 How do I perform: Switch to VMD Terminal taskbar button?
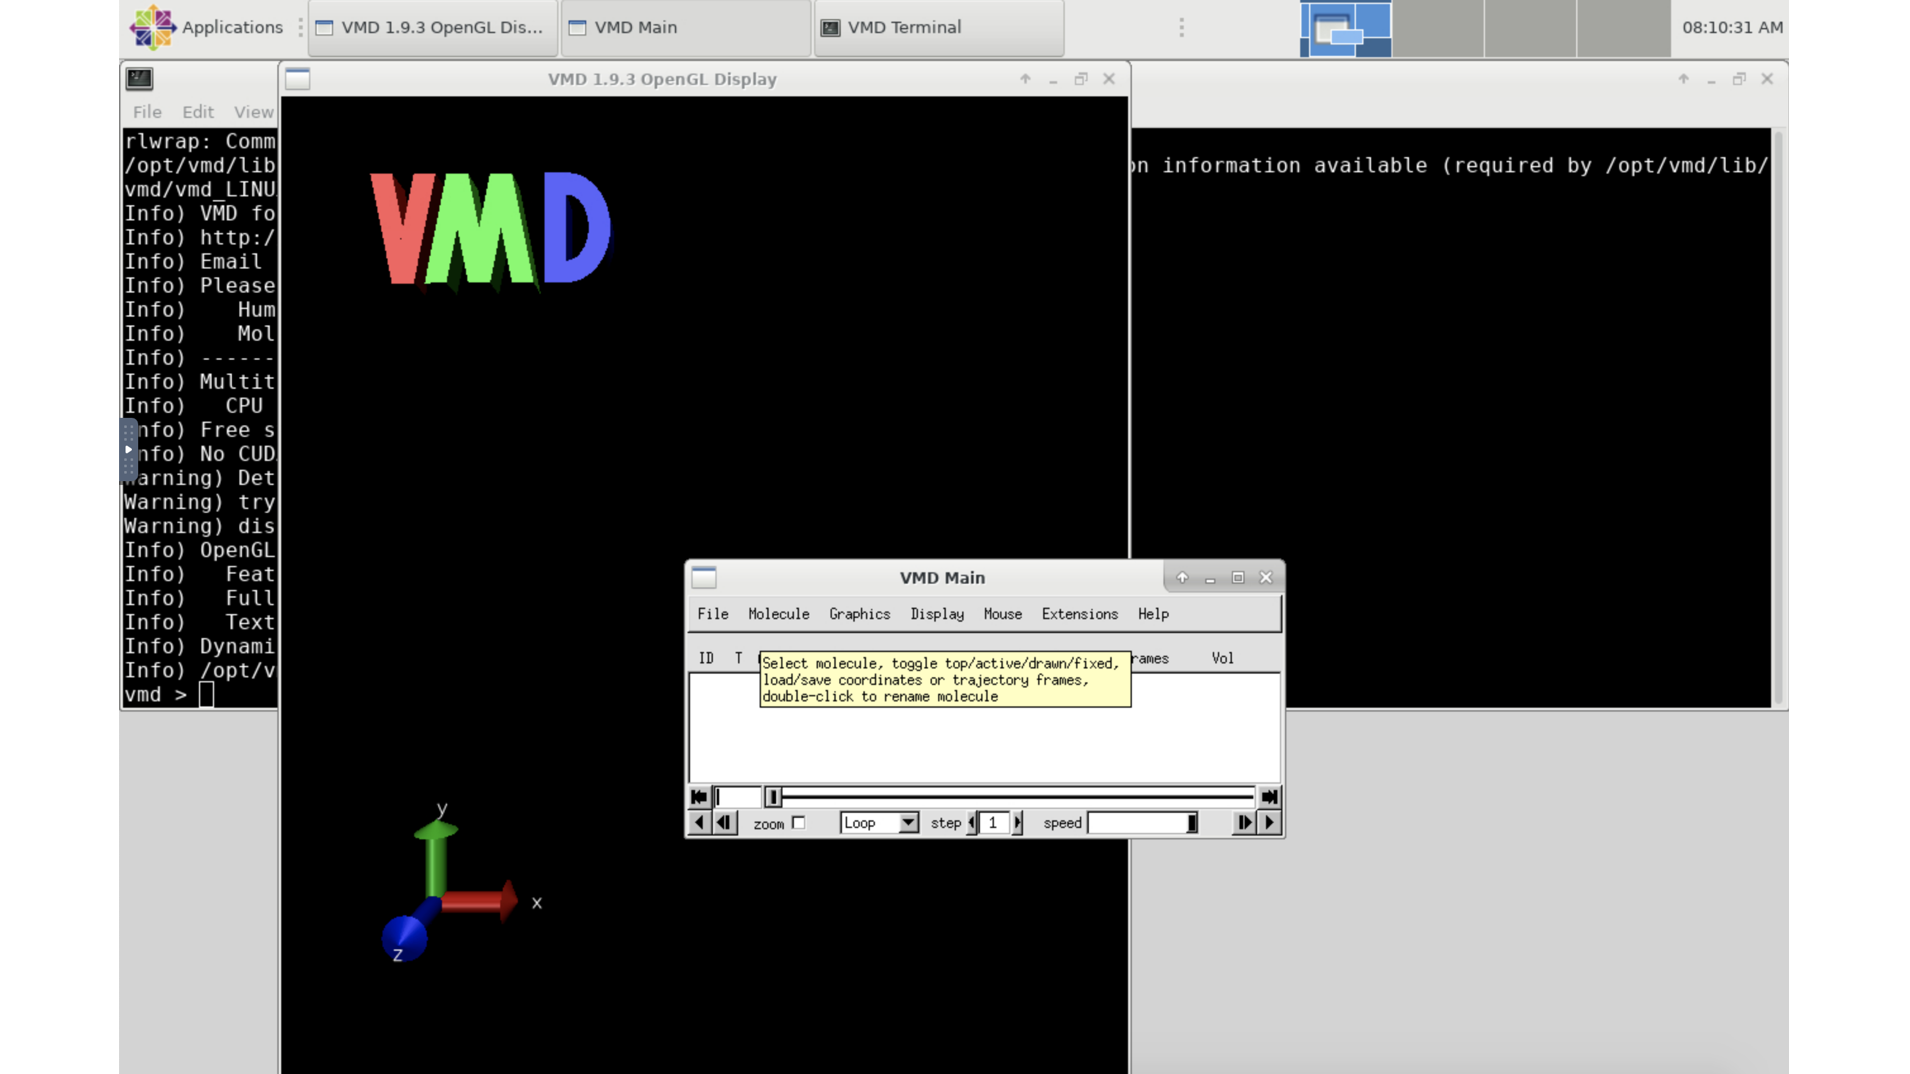pyautogui.click(x=939, y=27)
